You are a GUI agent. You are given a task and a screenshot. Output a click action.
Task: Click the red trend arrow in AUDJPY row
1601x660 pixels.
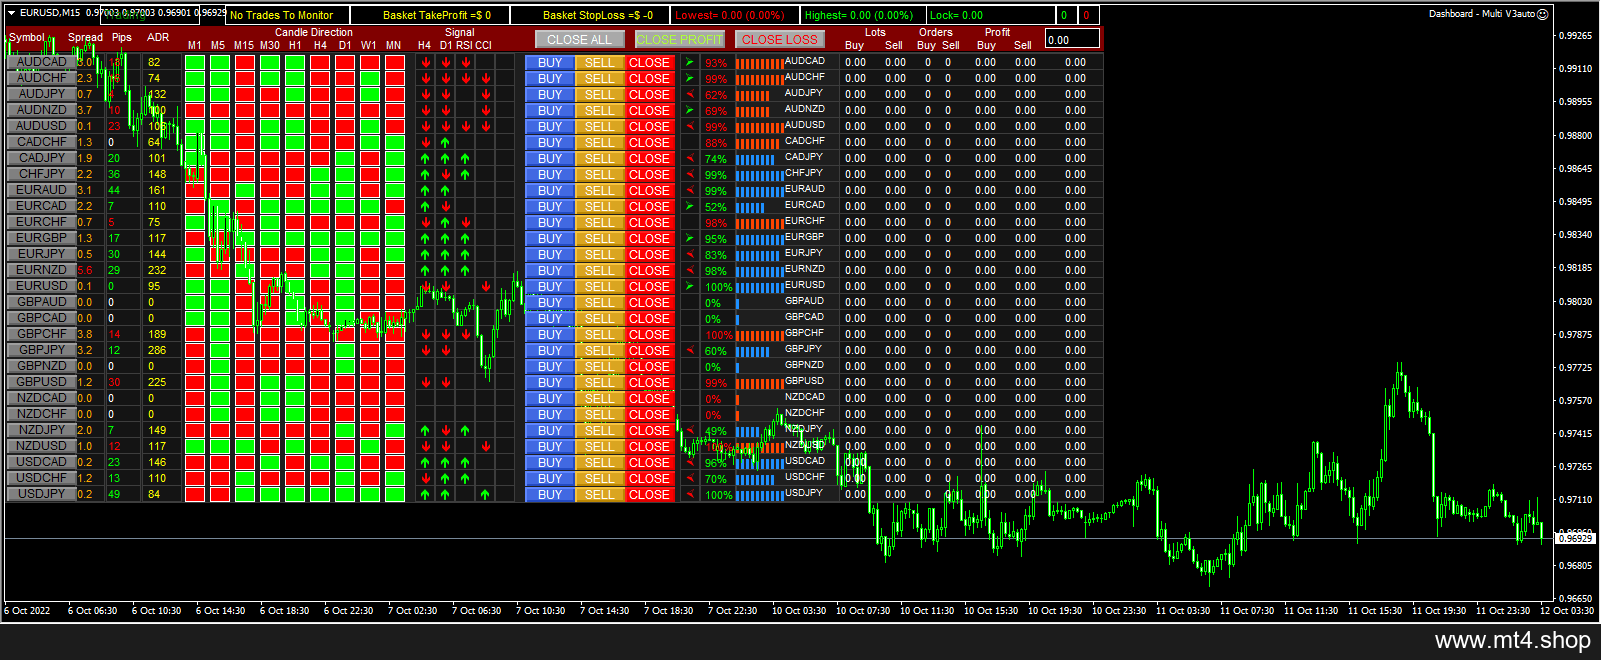pyautogui.click(x=689, y=94)
